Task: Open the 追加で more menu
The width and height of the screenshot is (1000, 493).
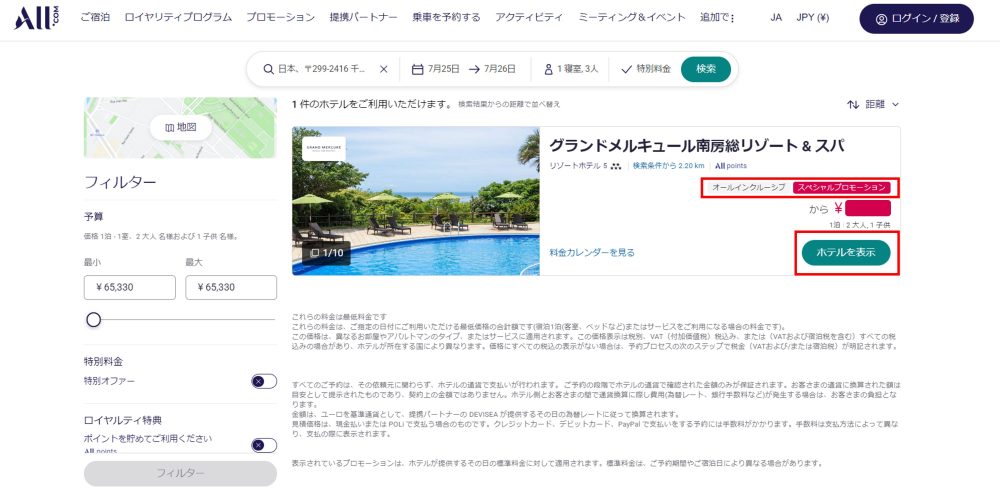Action: click(x=718, y=18)
